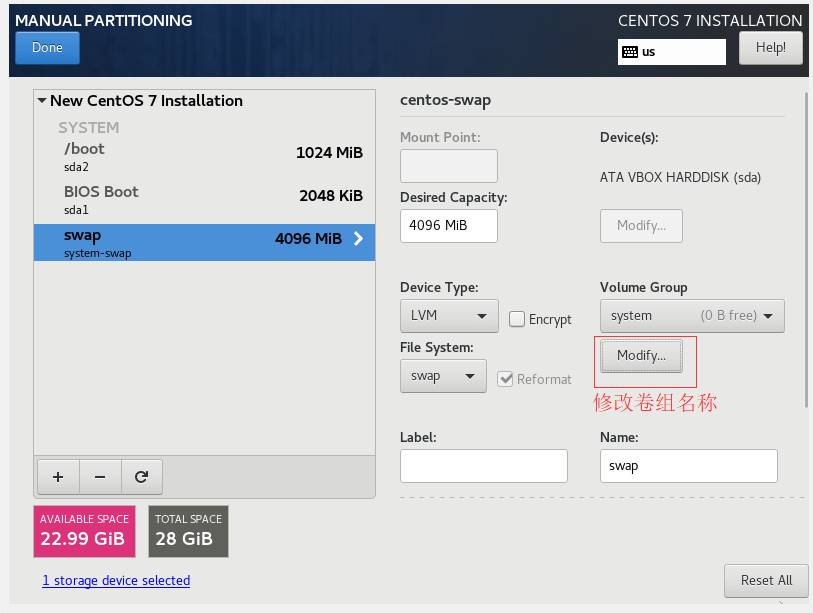813x613 pixels.
Task: Click the ATA VBOX HARDDISK (sda) text
Action: 680,177
